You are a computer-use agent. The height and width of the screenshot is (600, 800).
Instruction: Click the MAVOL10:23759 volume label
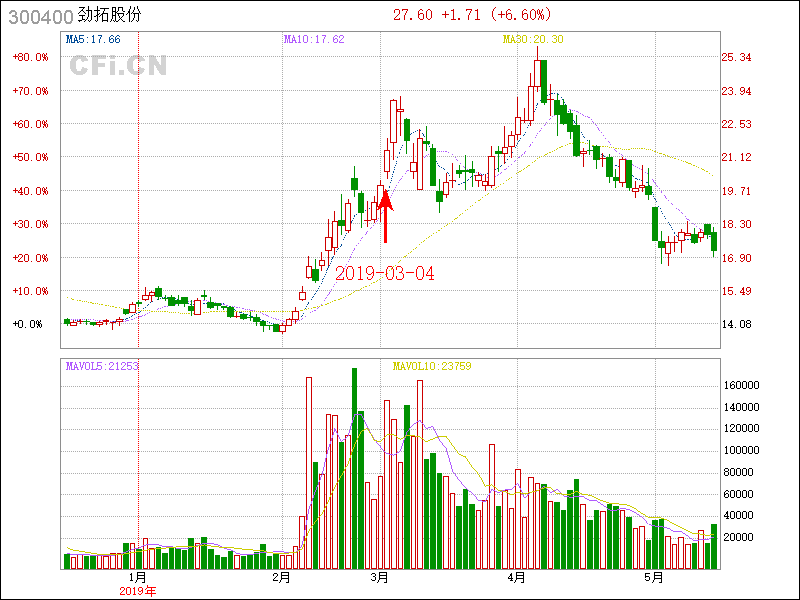(431, 366)
